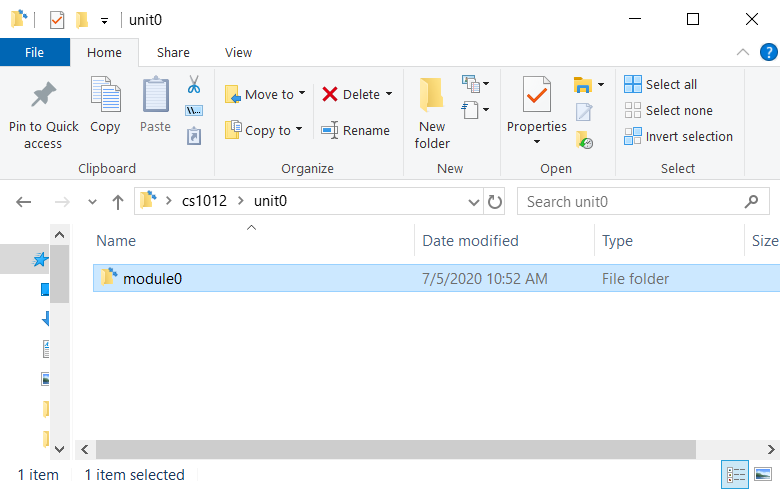The width and height of the screenshot is (780, 489).
Task: Click the Copy icon in Clipboard group
Action: pyautogui.click(x=105, y=98)
